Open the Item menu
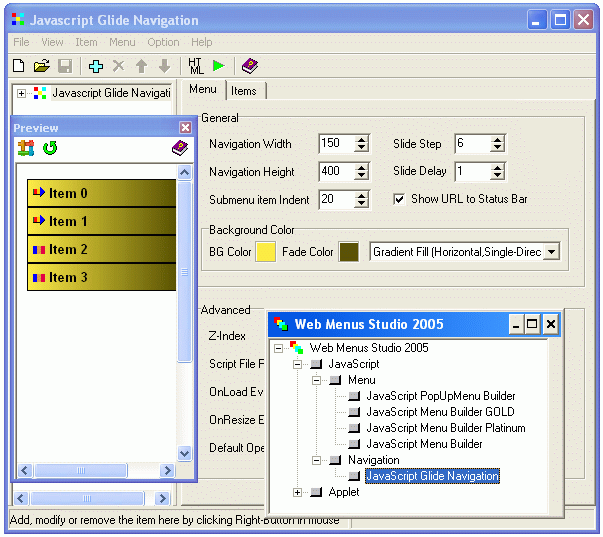The height and width of the screenshot is (537, 603). coord(86,42)
